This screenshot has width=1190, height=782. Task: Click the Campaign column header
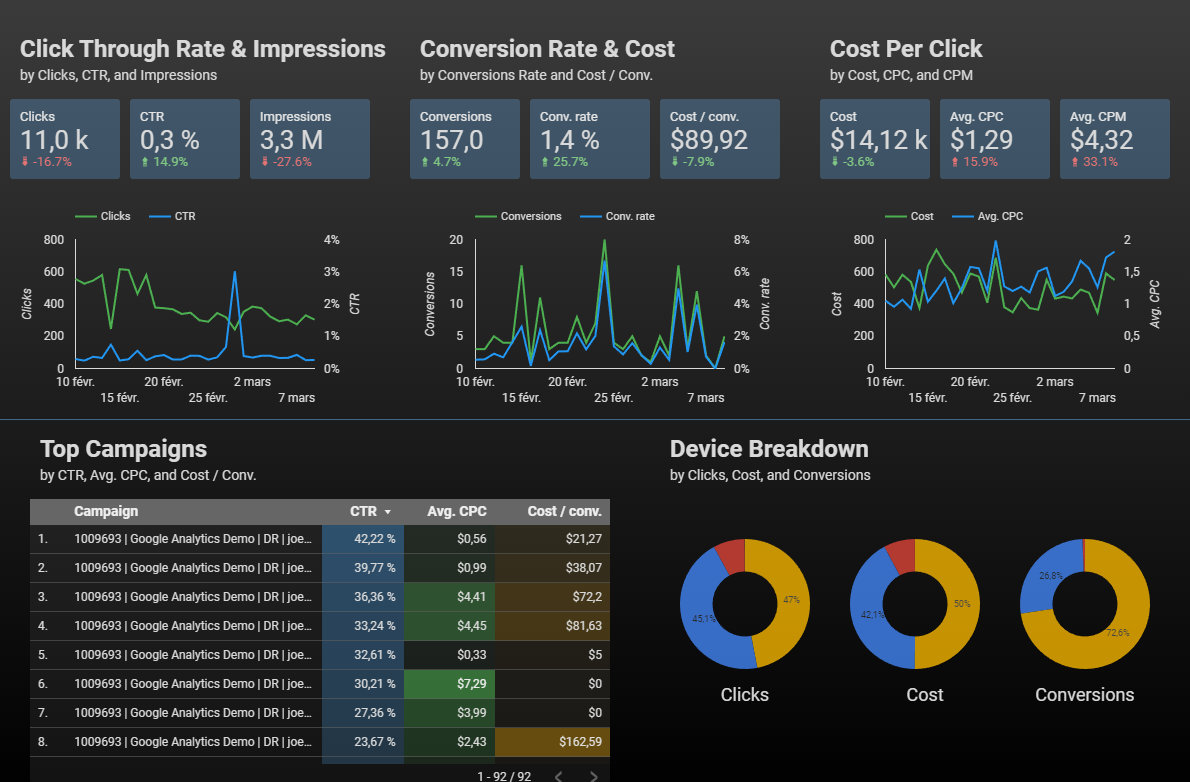[106, 512]
